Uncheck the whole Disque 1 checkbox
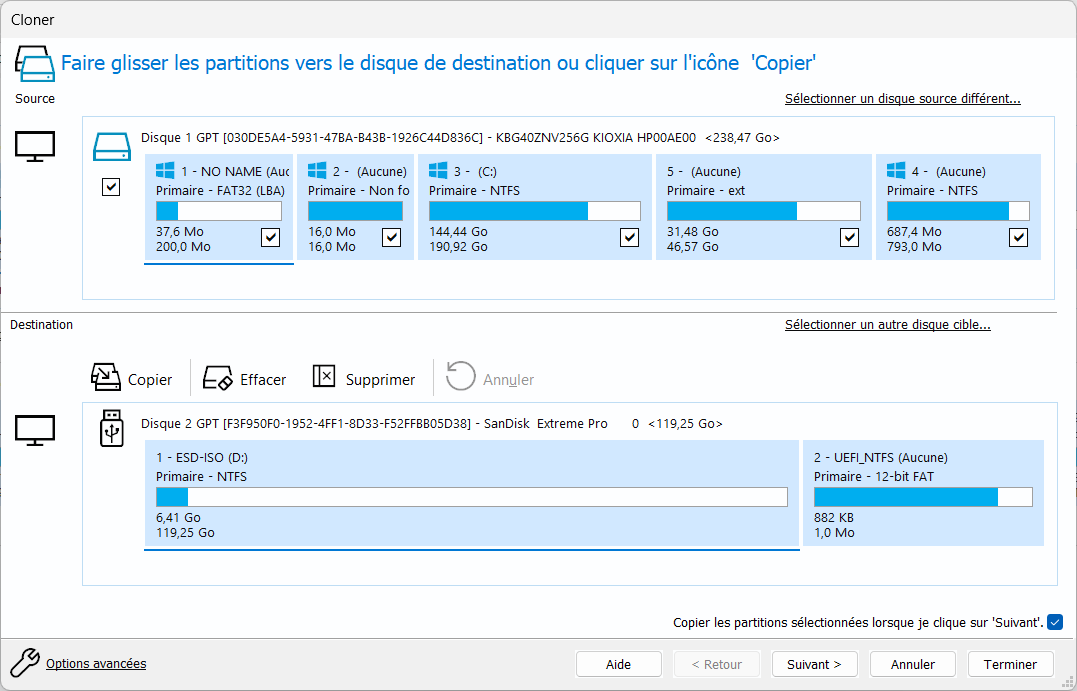Viewport: 1077px width, 691px height. click(x=111, y=187)
